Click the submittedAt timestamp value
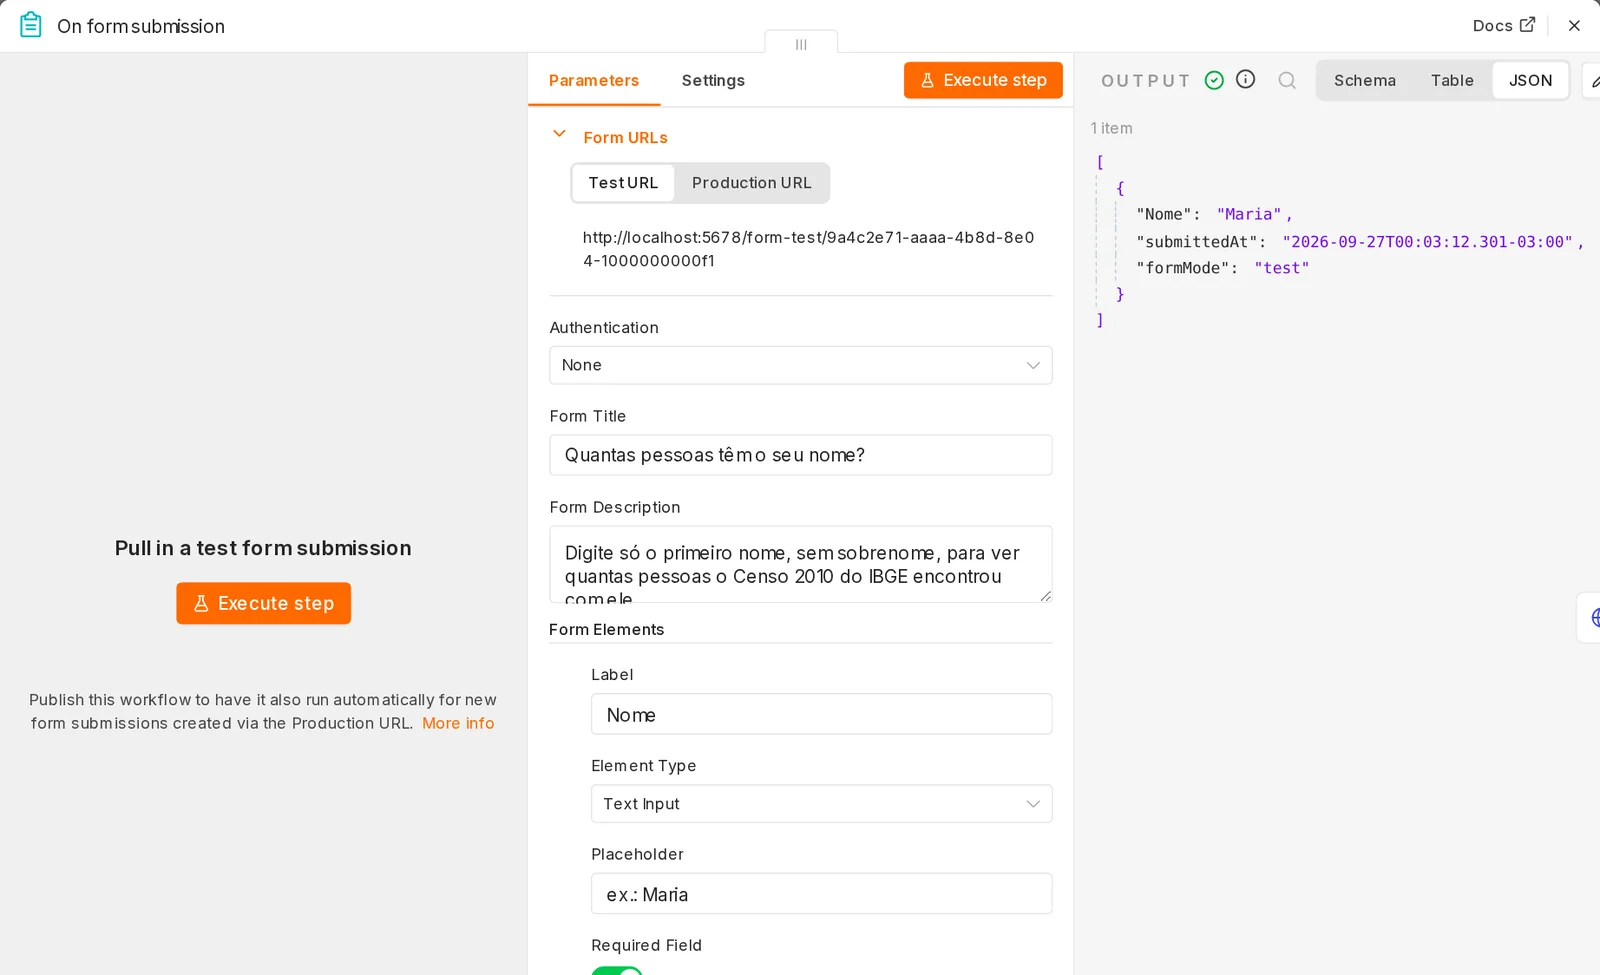This screenshot has width=1600, height=975. tap(1427, 242)
